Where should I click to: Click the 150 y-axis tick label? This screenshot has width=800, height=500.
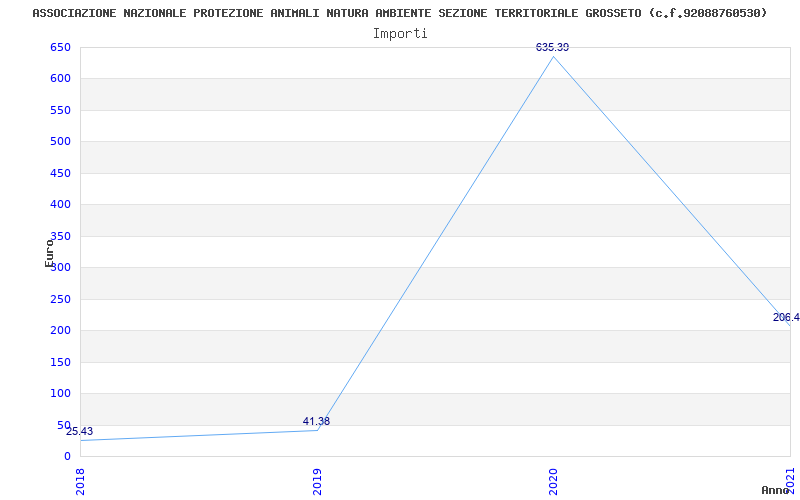[x=60, y=362]
